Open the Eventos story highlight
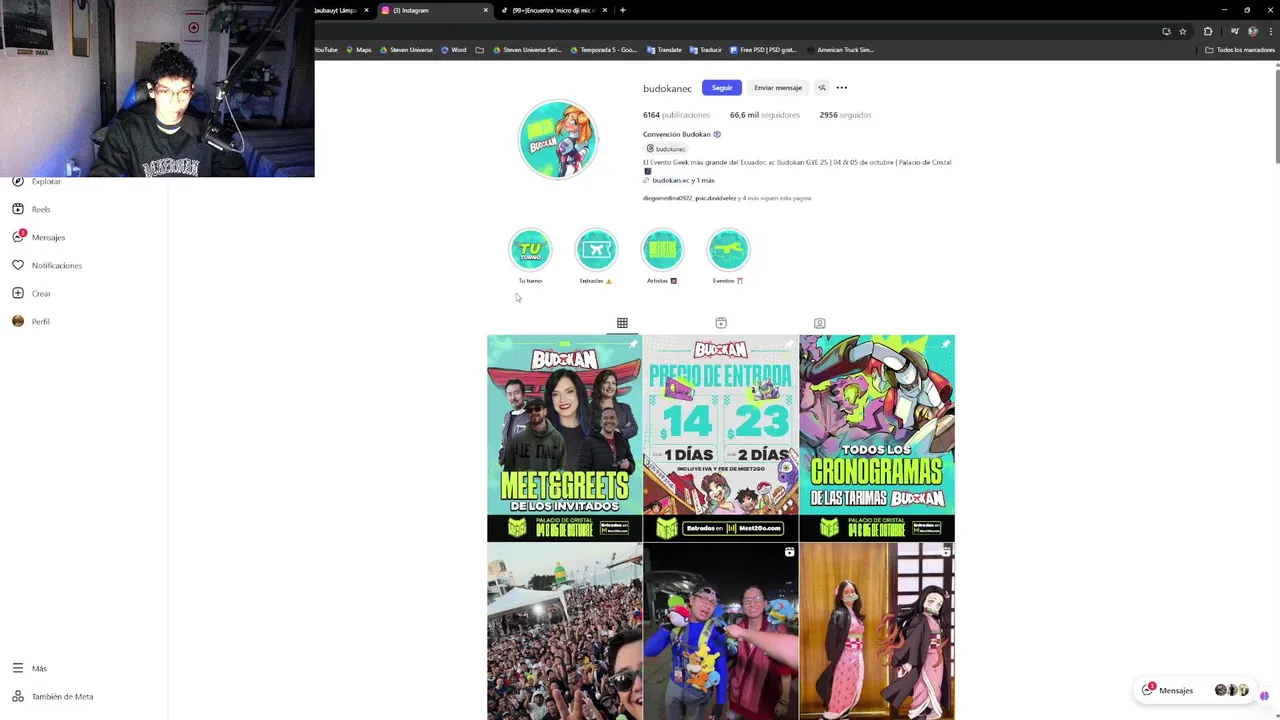The height and width of the screenshot is (720, 1280). [728, 250]
